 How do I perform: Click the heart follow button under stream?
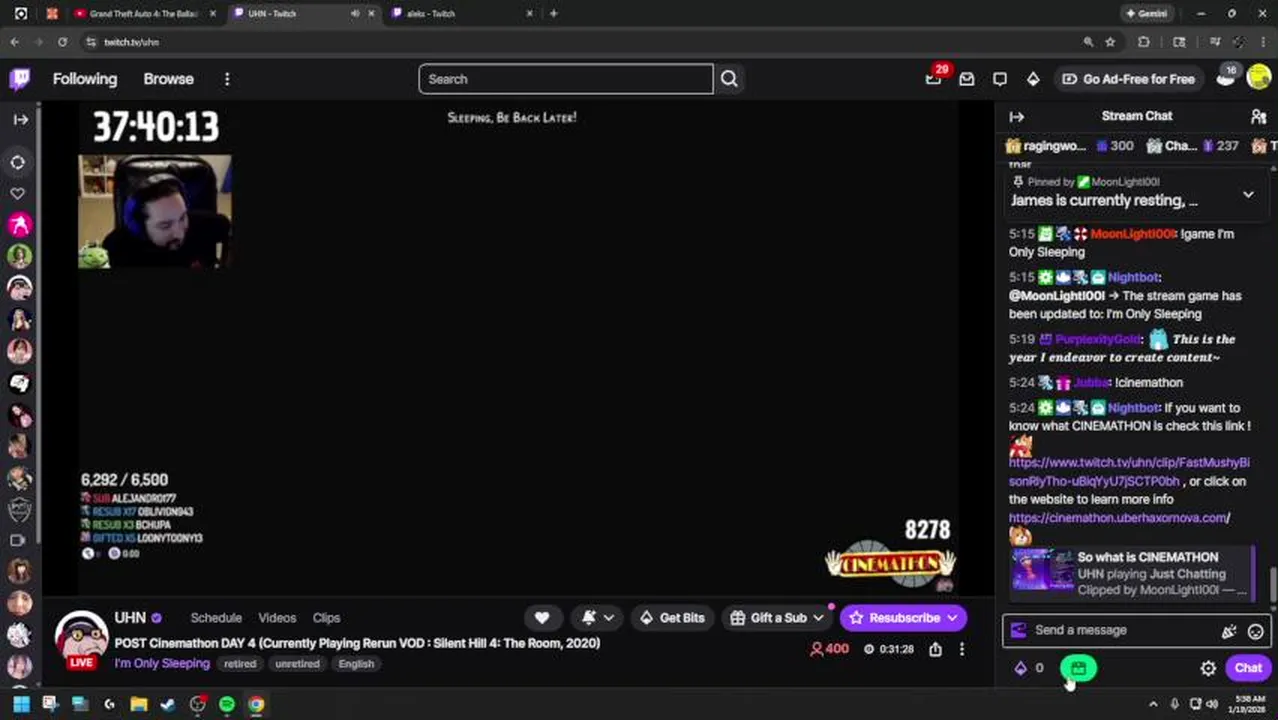pos(542,618)
